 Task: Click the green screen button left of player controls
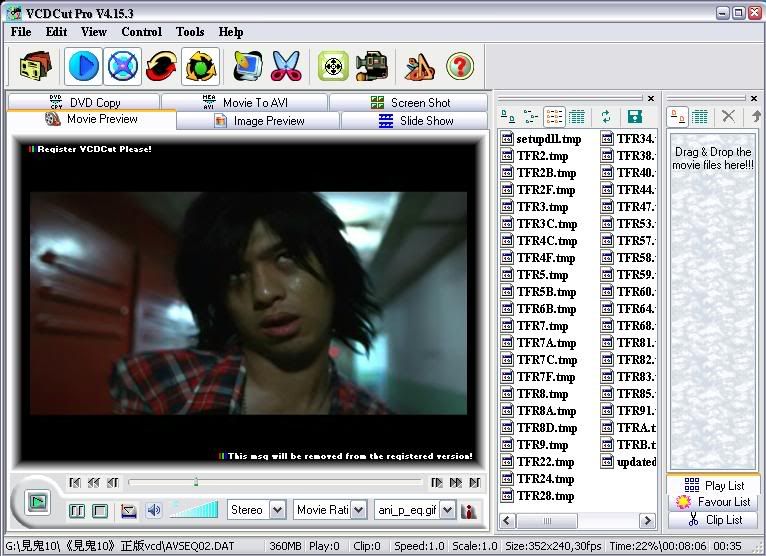click(x=38, y=501)
